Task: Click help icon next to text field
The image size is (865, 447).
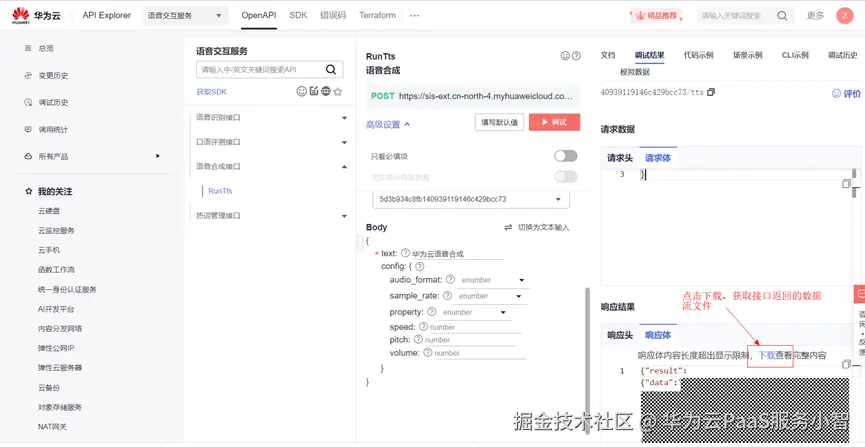Action: (x=405, y=253)
